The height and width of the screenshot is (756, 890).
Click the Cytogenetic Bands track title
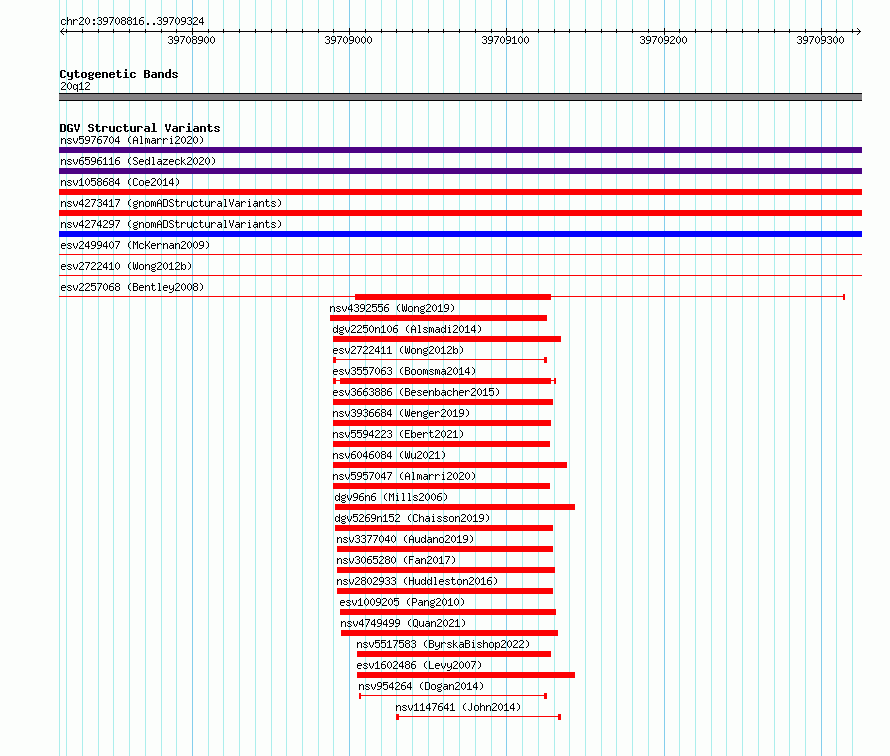[x=119, y=74]
